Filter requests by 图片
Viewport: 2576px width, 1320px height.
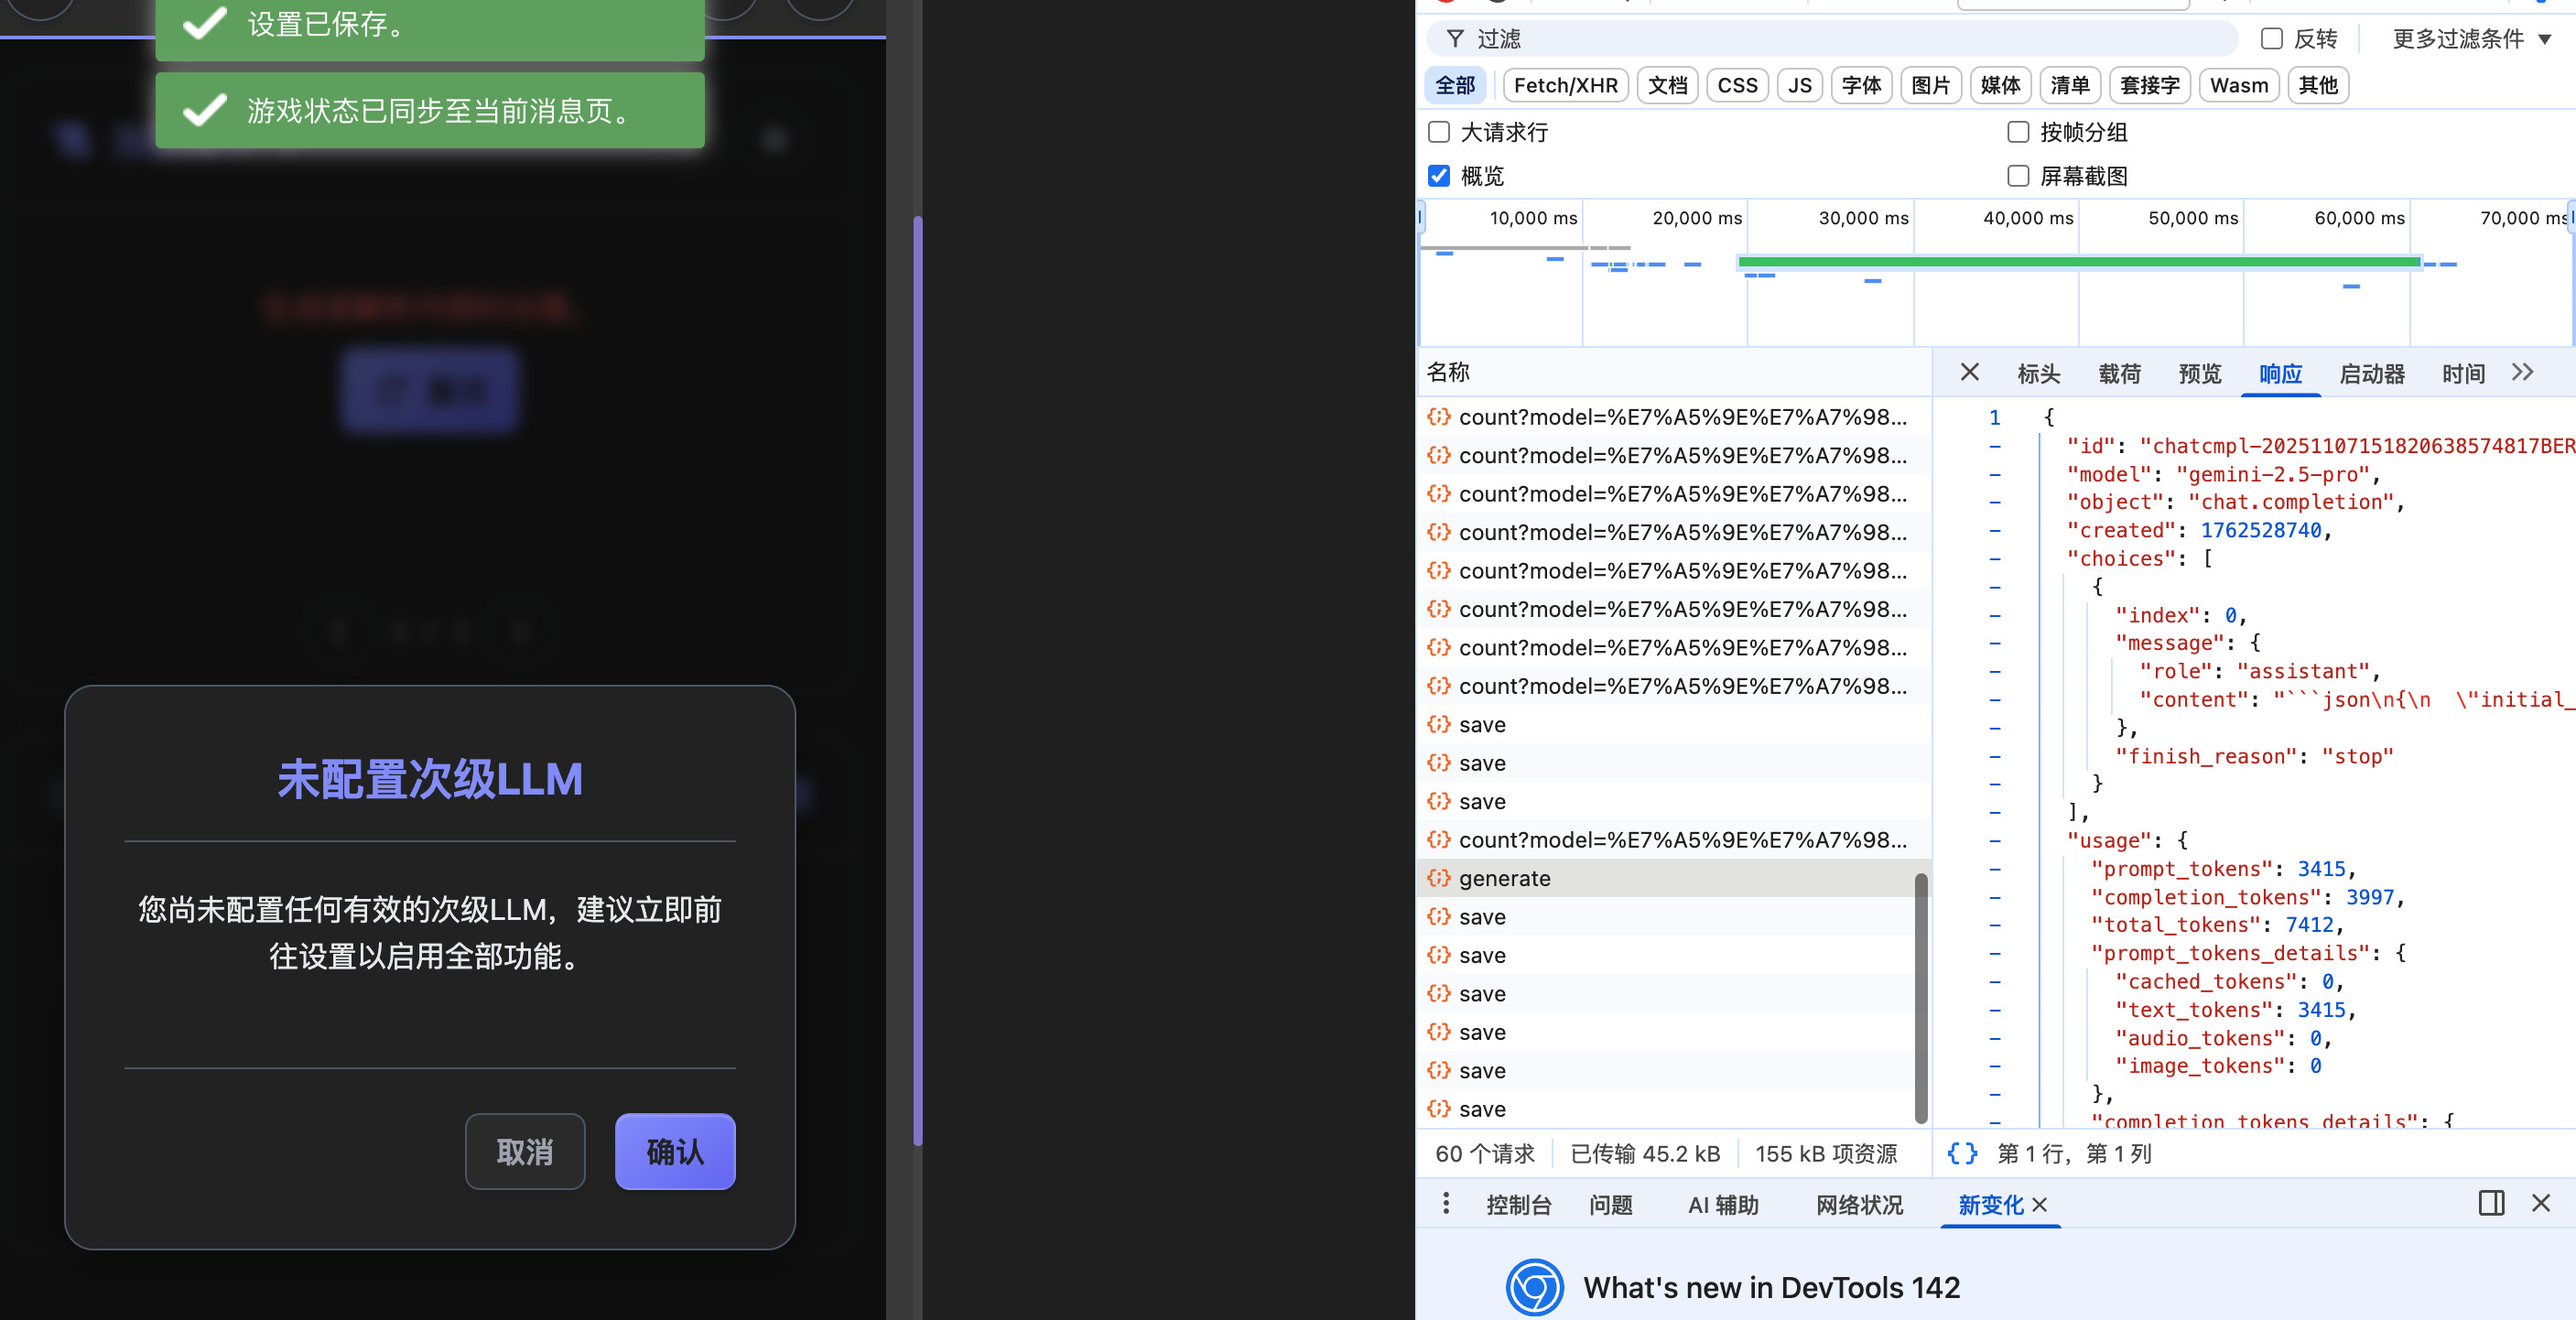[x=1930, y=85]
